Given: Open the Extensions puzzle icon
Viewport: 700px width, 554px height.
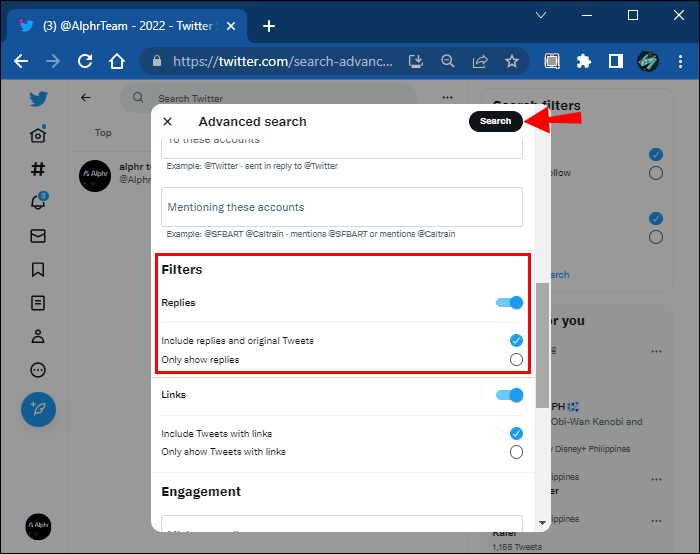Looking at the screenshot, I should coord(583,61).
